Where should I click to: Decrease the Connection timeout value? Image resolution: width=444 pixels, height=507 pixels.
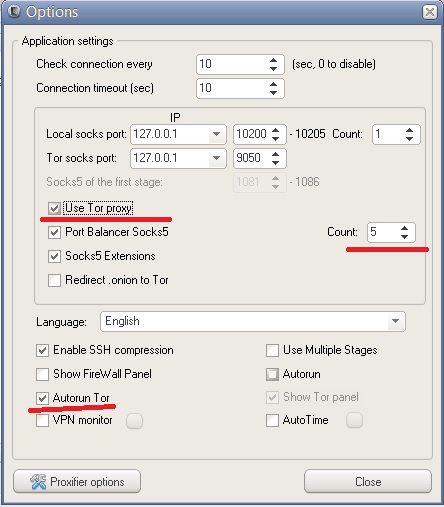[x=273, y=92]
